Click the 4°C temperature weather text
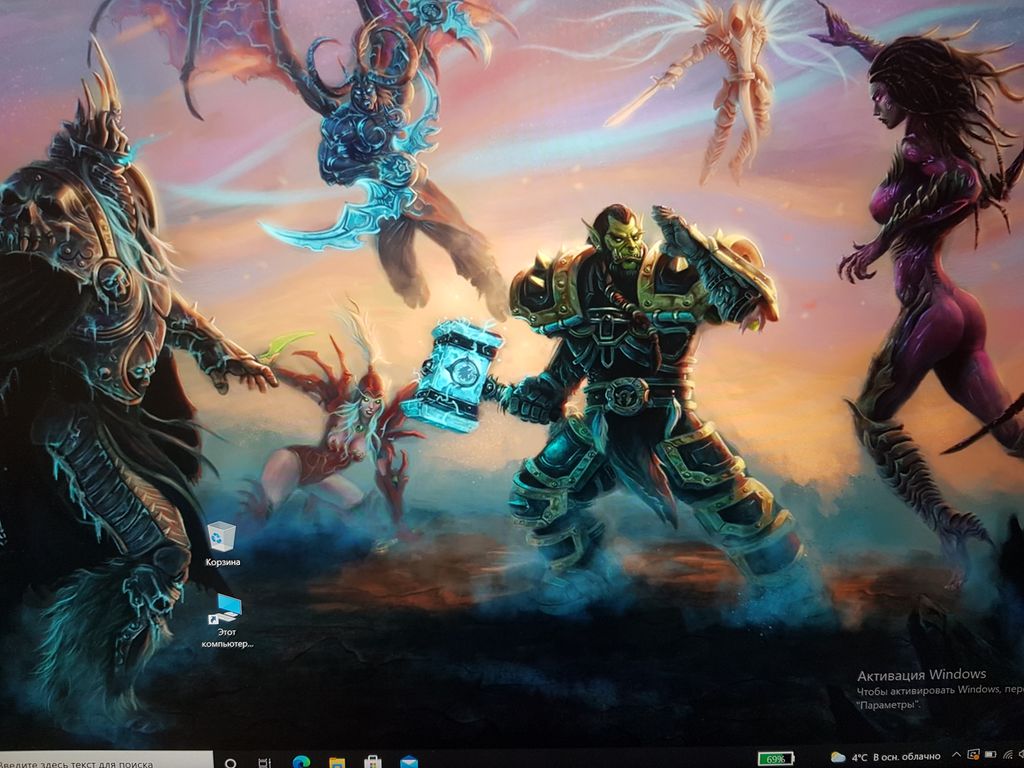 [860, 757]
